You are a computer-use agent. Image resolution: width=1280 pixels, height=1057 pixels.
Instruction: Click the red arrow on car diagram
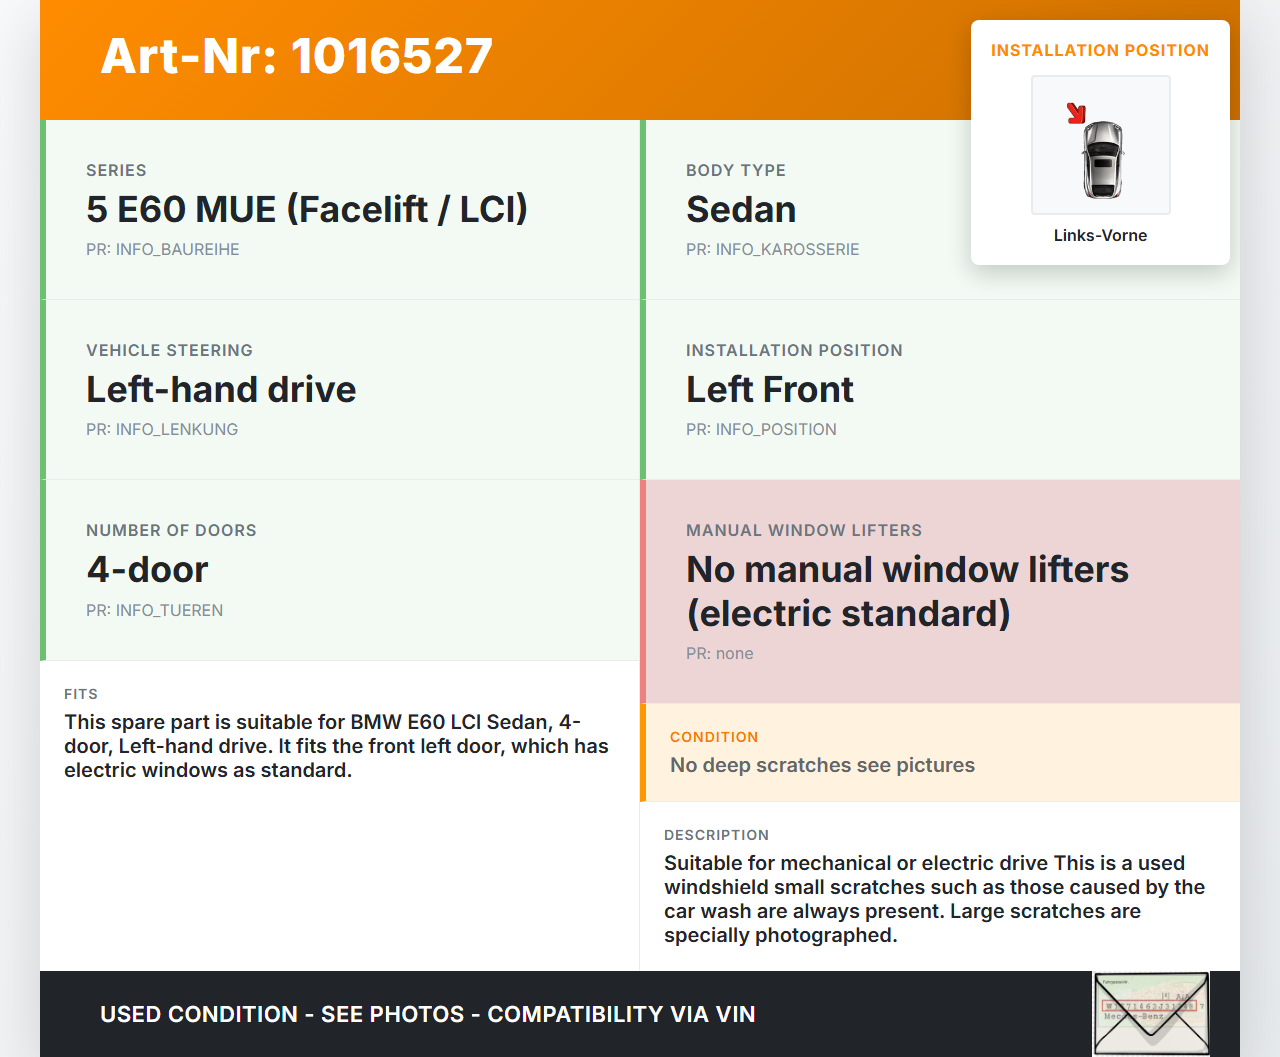point(1076,113)
